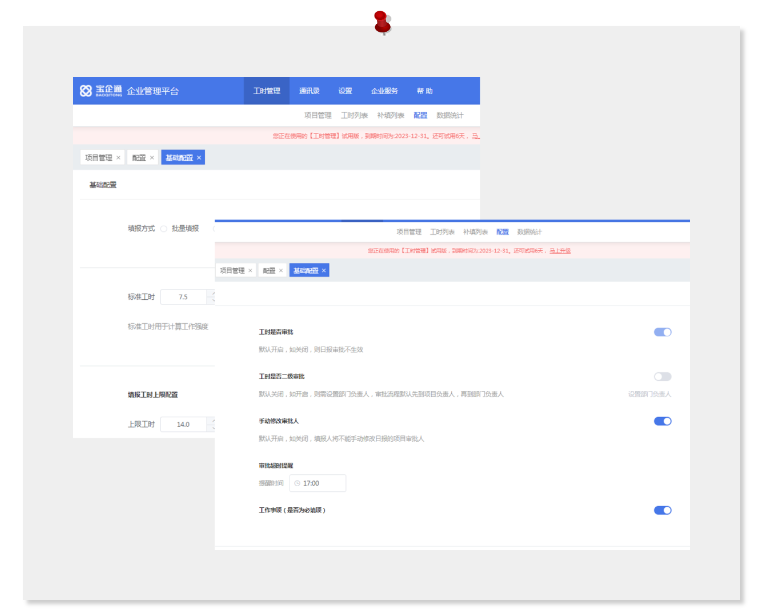Select 配置 in the front window sub-navigation
Screen dimensions: 779x616
pos(502,232)
